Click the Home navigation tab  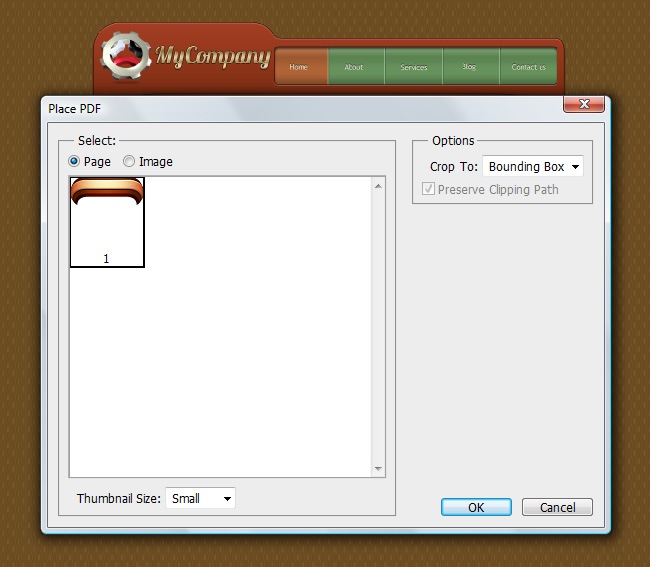[x=301, y=66]
